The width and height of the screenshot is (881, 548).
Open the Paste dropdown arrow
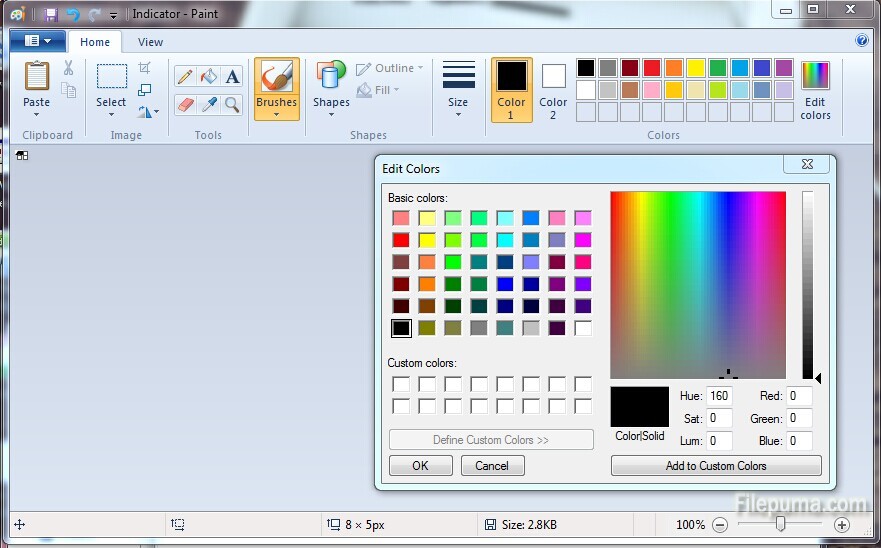click(x=37, y=113)
